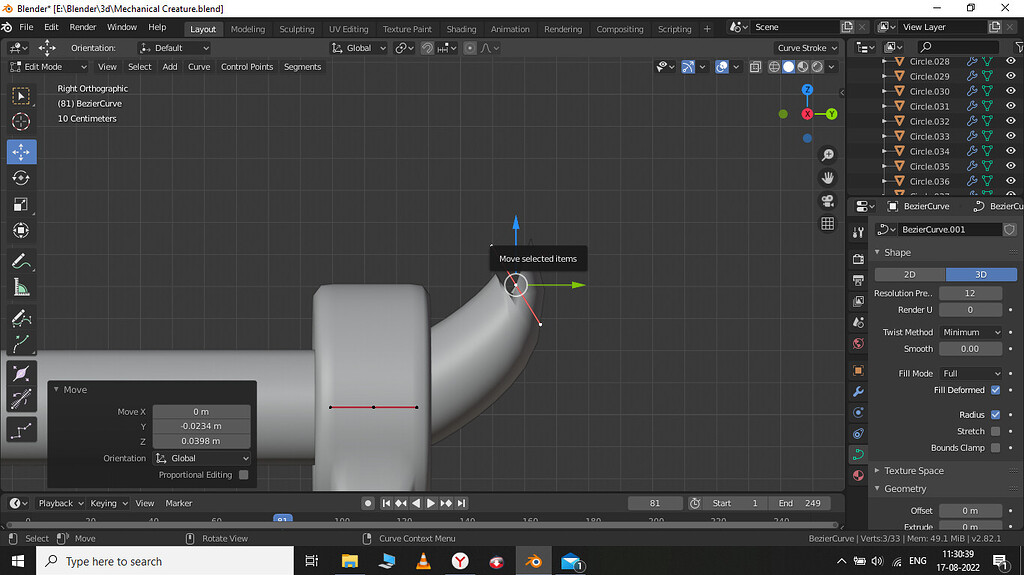Play the animation forward
The image size is (1024, 575).
[x=431, y=503]
